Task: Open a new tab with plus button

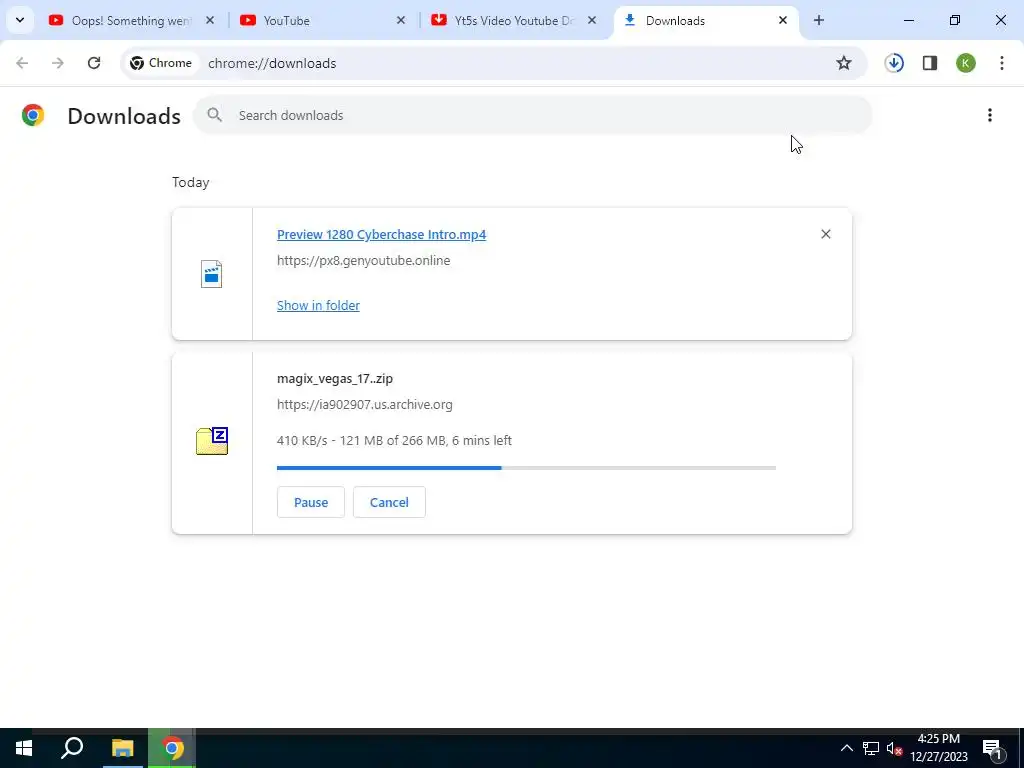Action: [818, 20]
